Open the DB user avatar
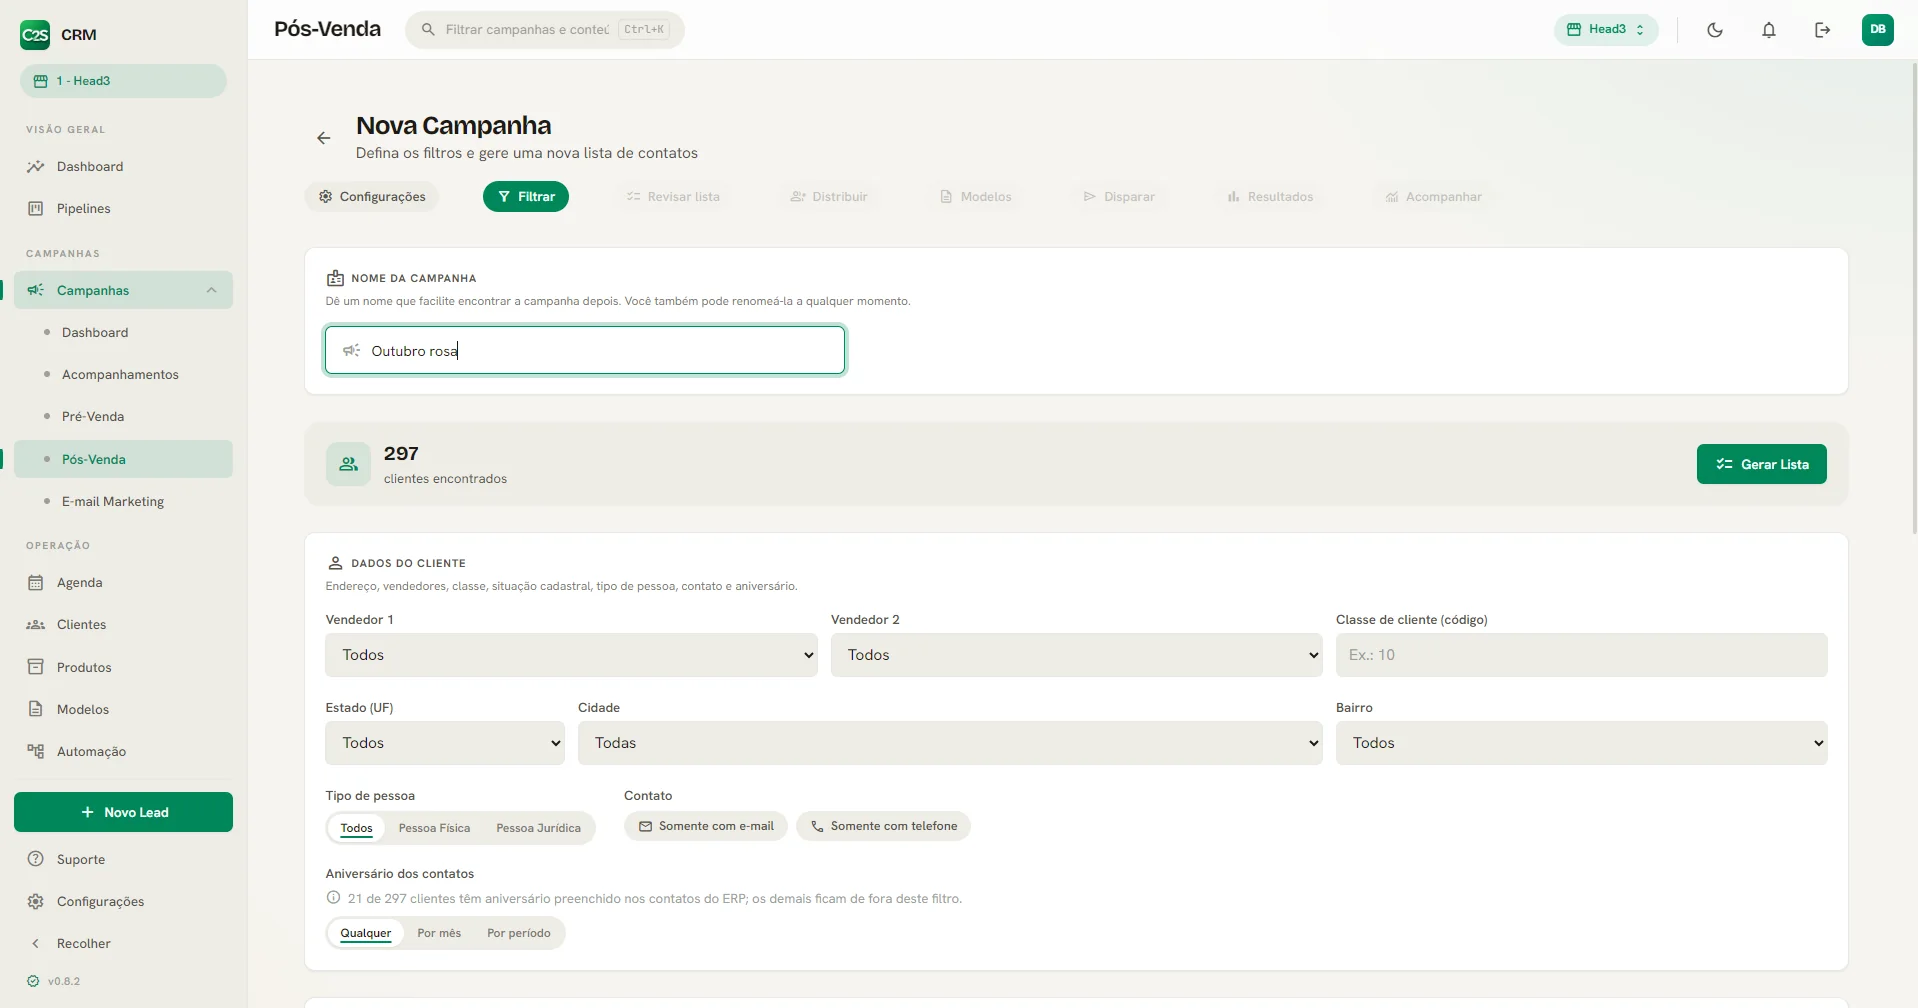The width and height of the screenshot is (1918, 1008). click(1878, 30)
